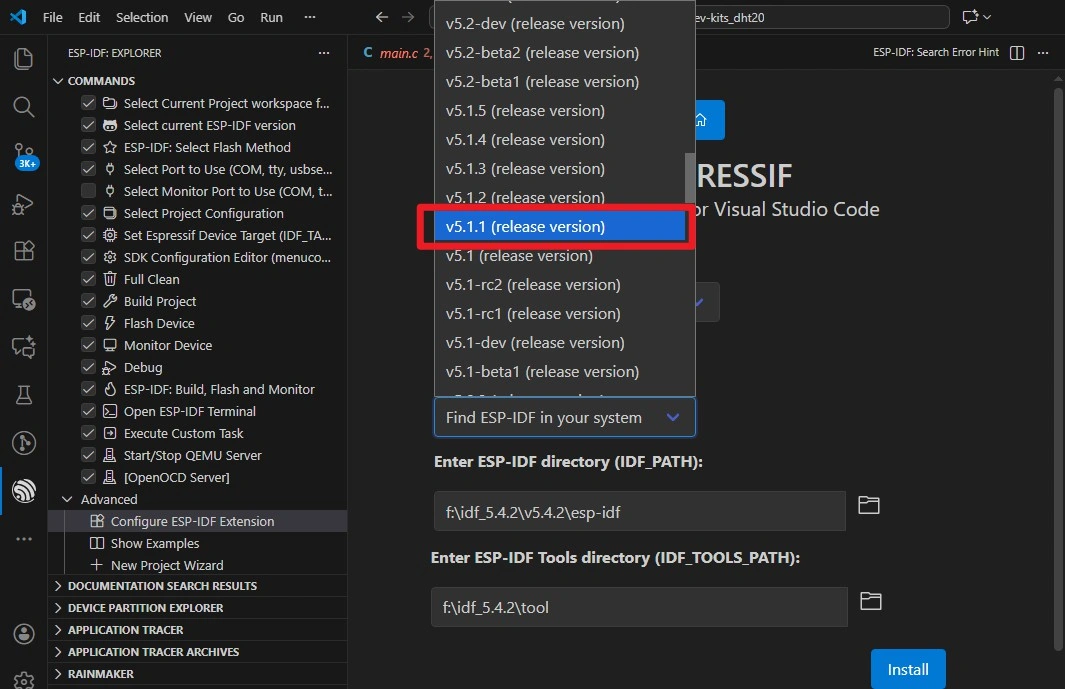
Task: Open the Selection menu
Action: [x=142, y=17]
